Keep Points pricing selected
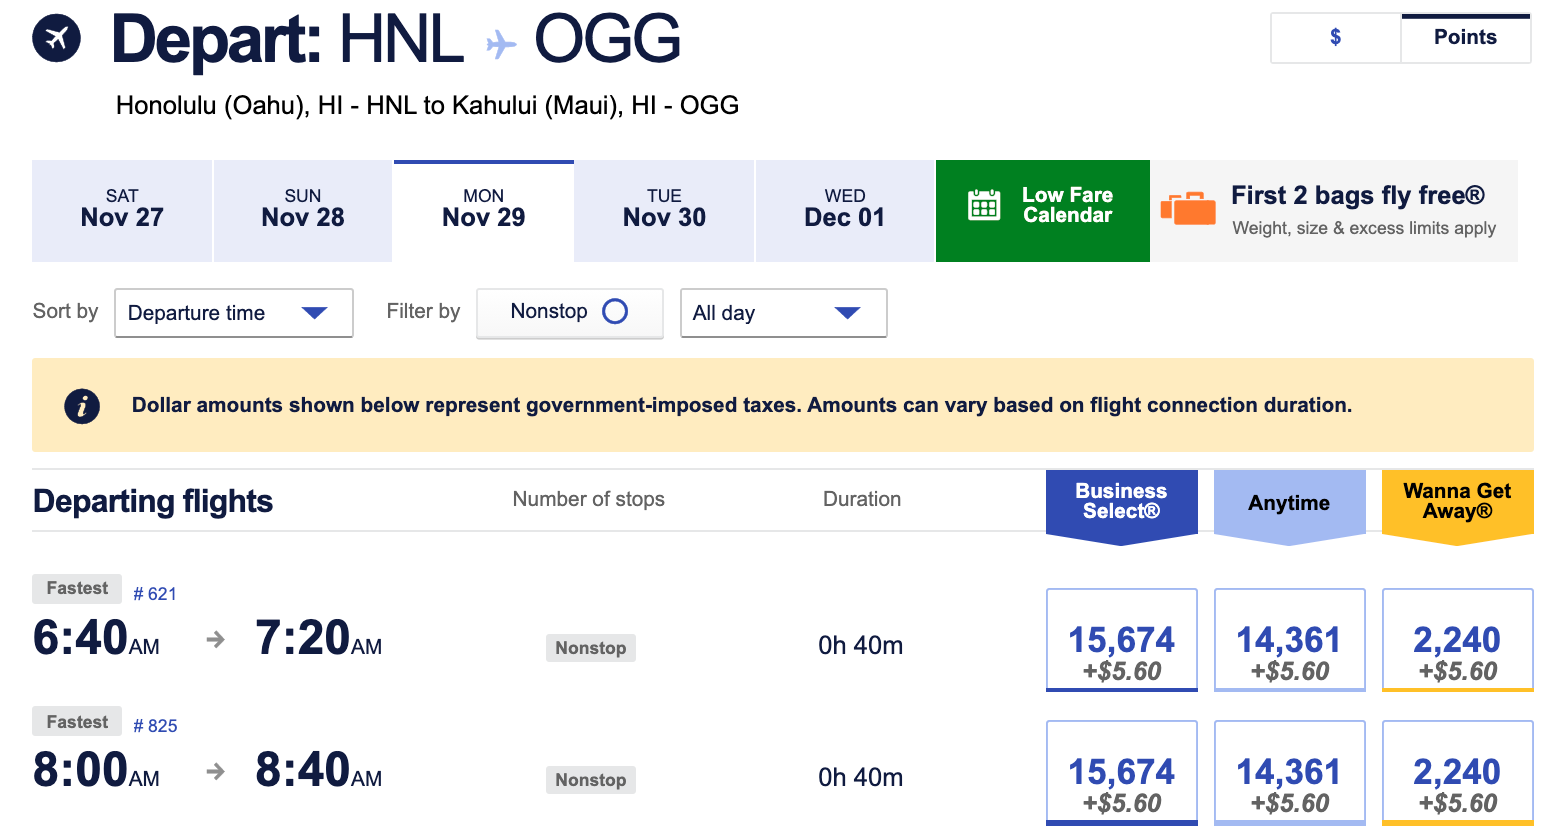Image resolution: width=1546 pixels, height=838 pixels. pyautogui.click(x=1464, y=37)
